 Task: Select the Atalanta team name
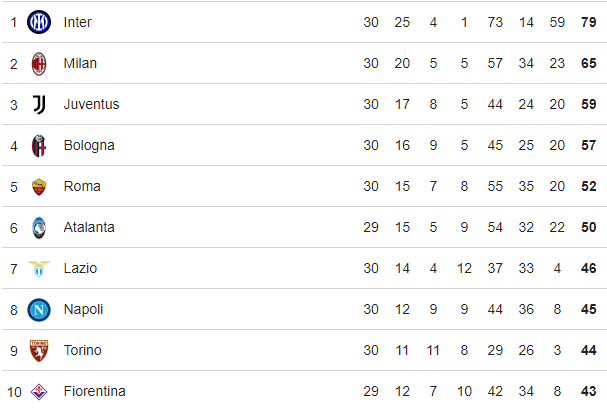coord(89,227)
